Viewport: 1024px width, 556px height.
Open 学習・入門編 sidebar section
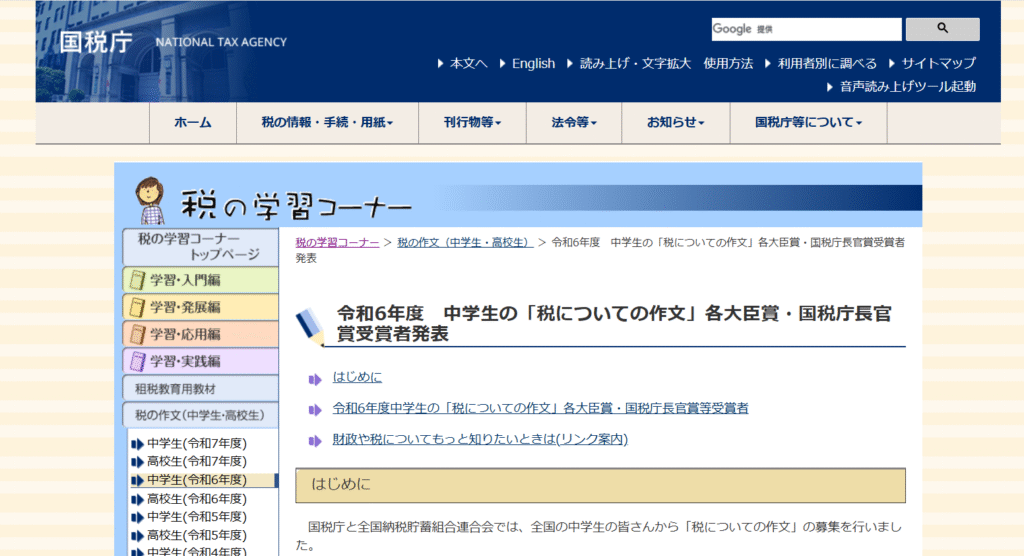[x=200, y=280]
